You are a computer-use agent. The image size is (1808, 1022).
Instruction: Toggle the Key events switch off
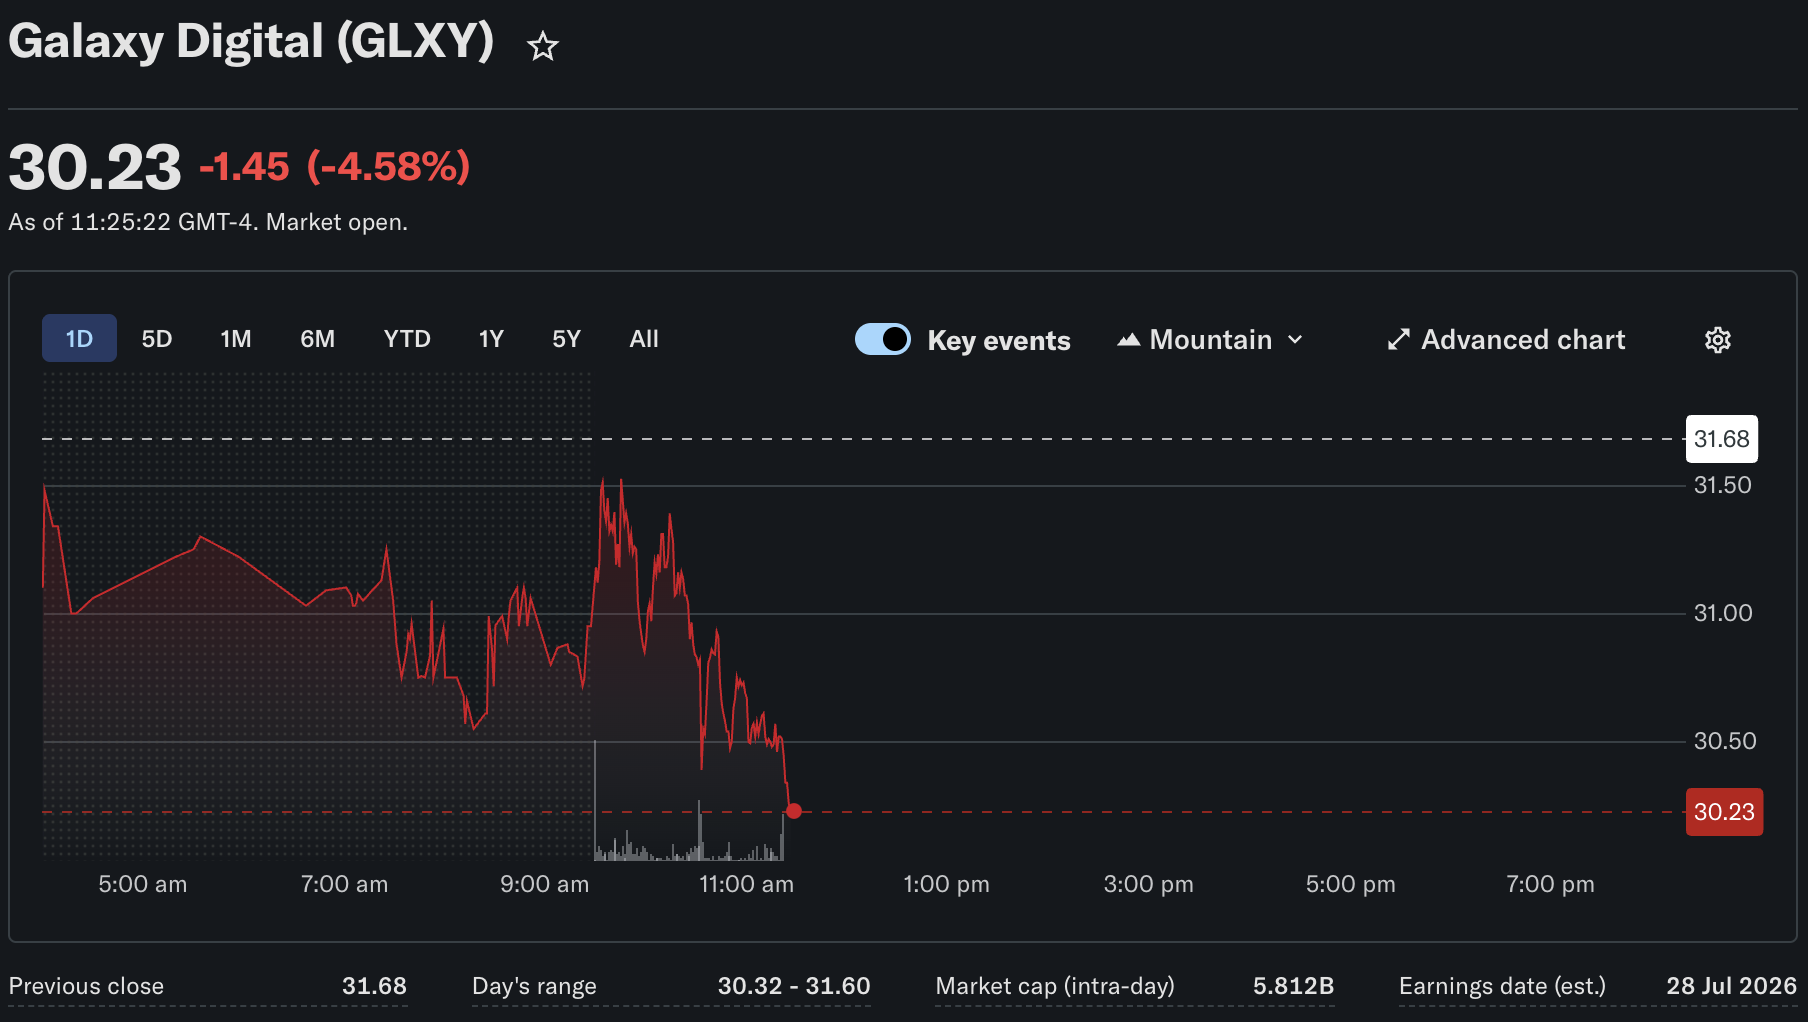883,339
